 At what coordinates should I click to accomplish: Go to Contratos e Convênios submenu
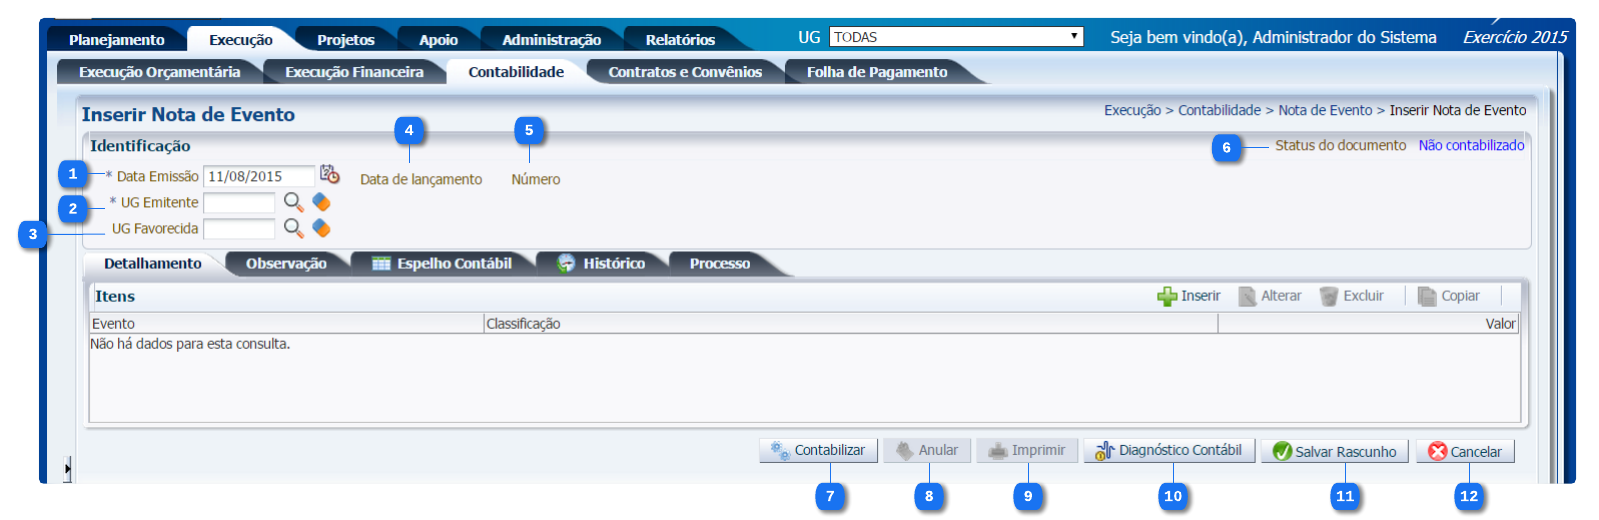pyautogui.click(x=685, y=72)
